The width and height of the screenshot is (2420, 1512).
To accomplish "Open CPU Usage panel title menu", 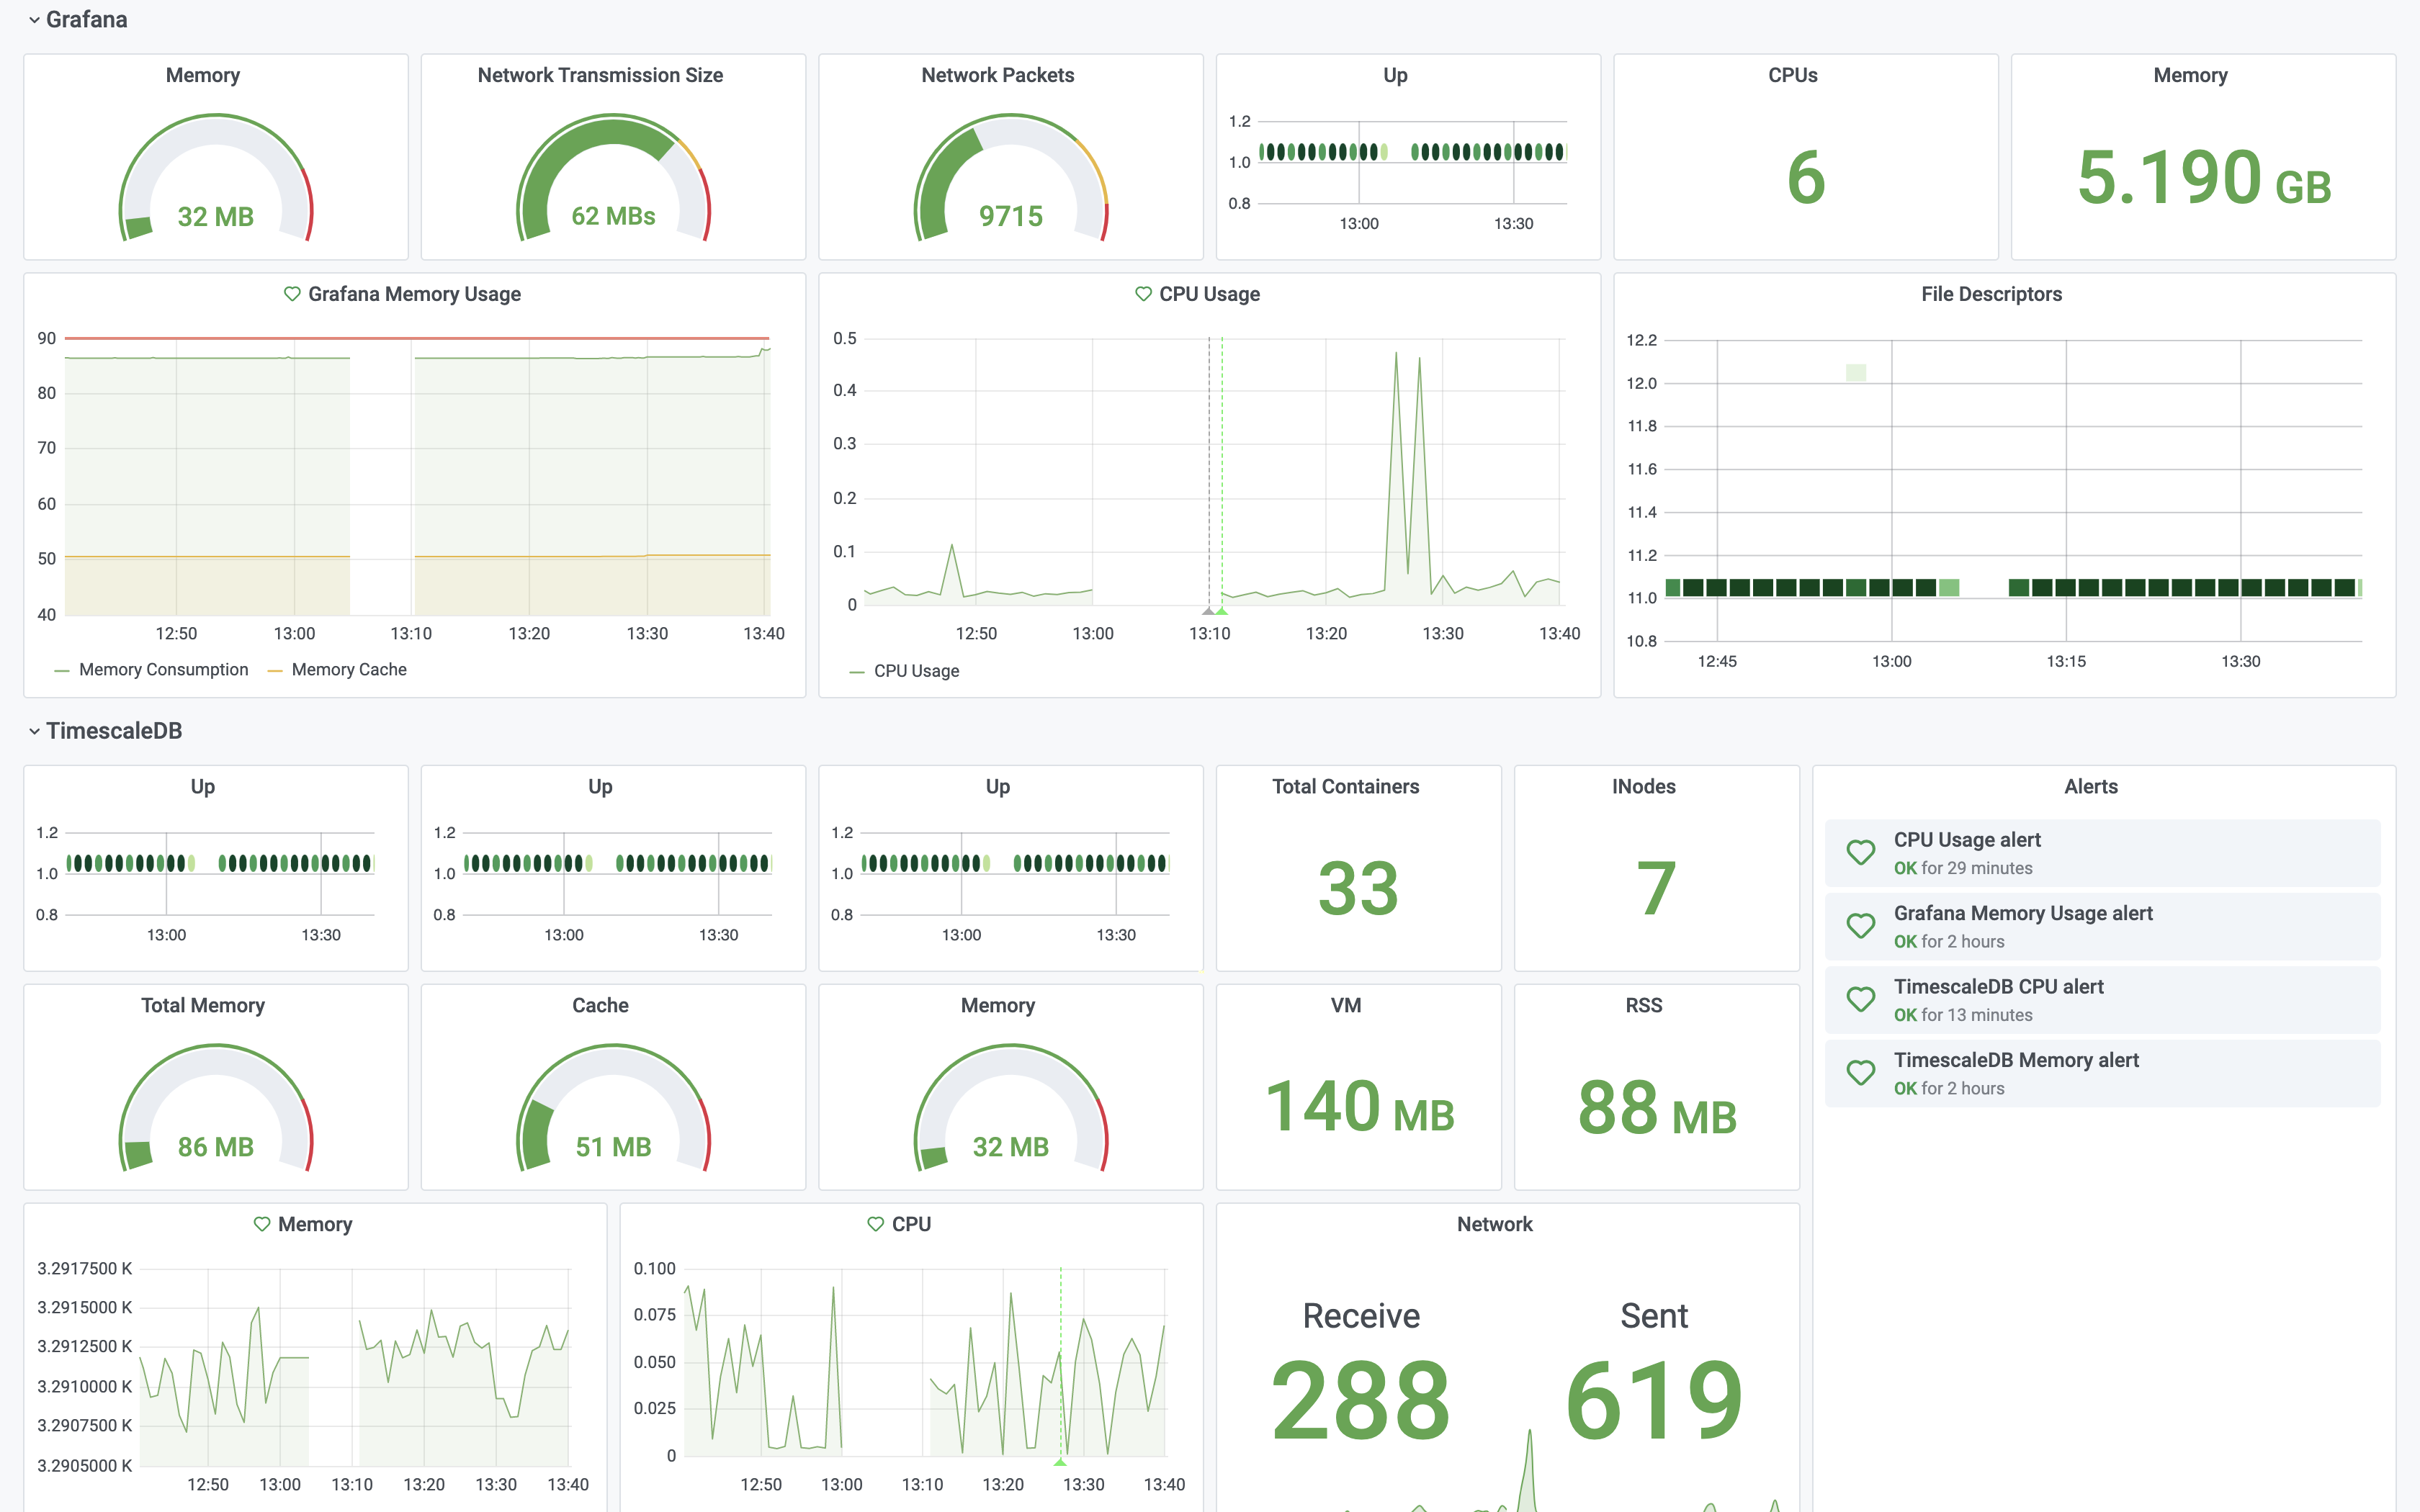I will click(1209, 294).
